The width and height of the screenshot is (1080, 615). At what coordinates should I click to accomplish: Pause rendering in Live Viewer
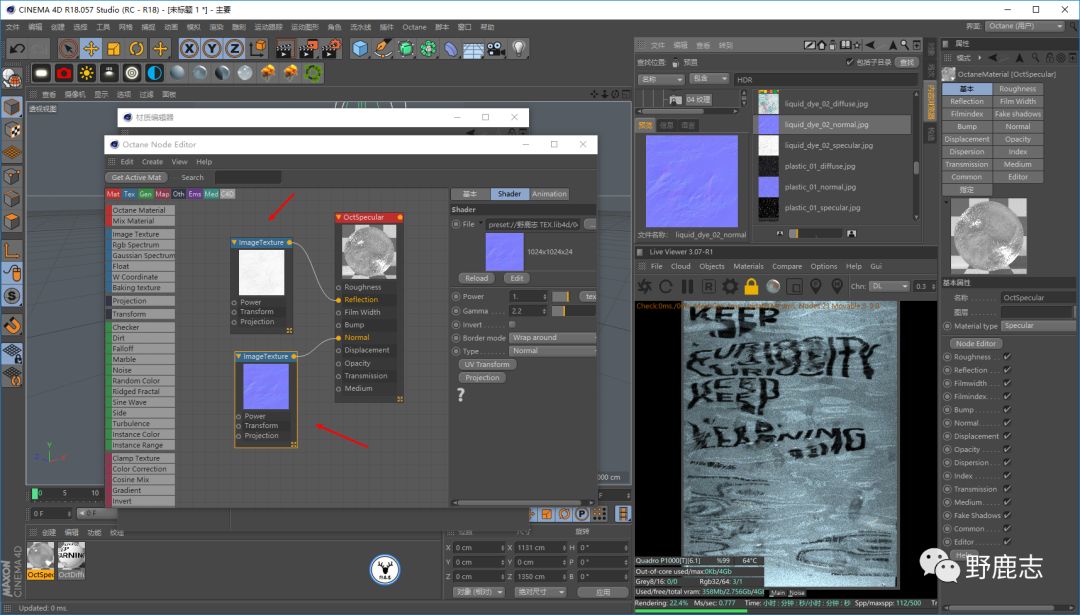tap(687, 287)
